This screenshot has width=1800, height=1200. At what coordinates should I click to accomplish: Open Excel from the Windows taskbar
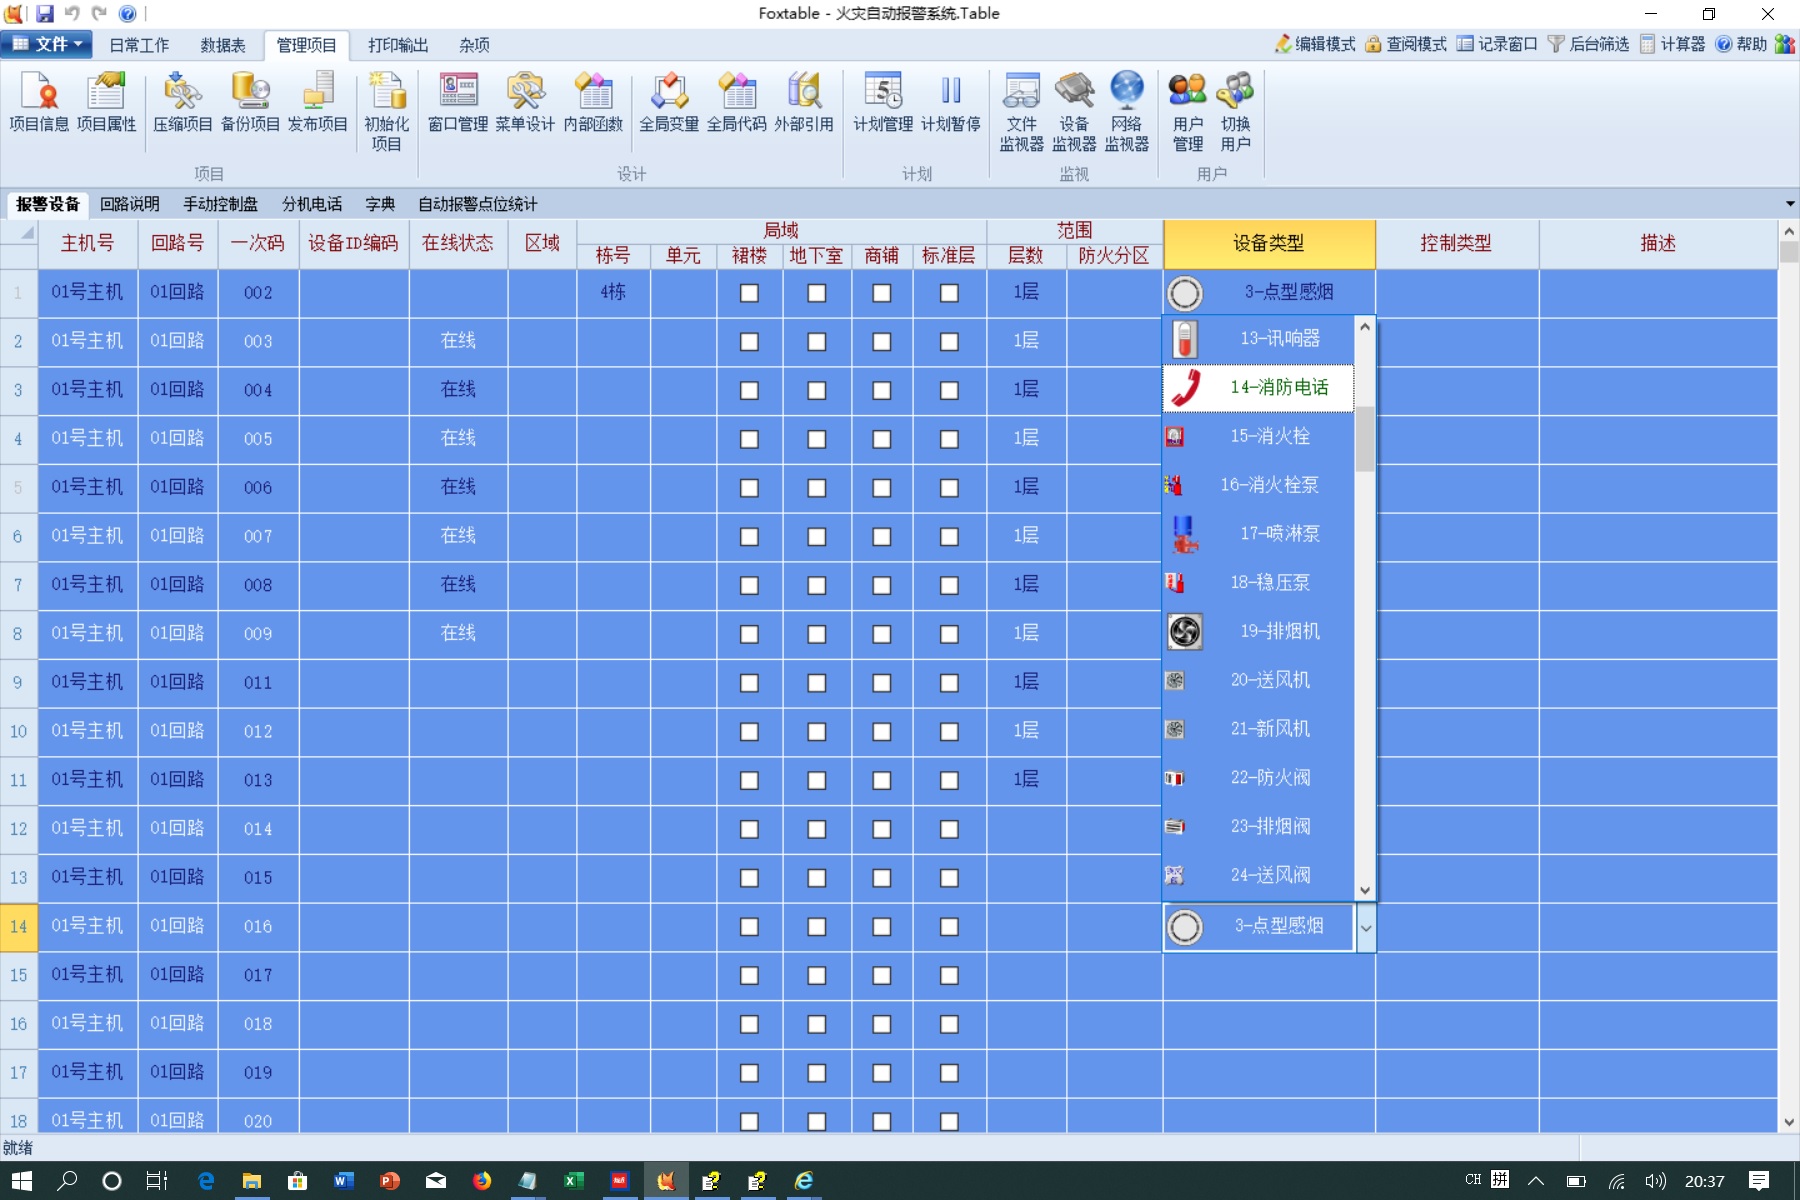[x=573, y=1181]
